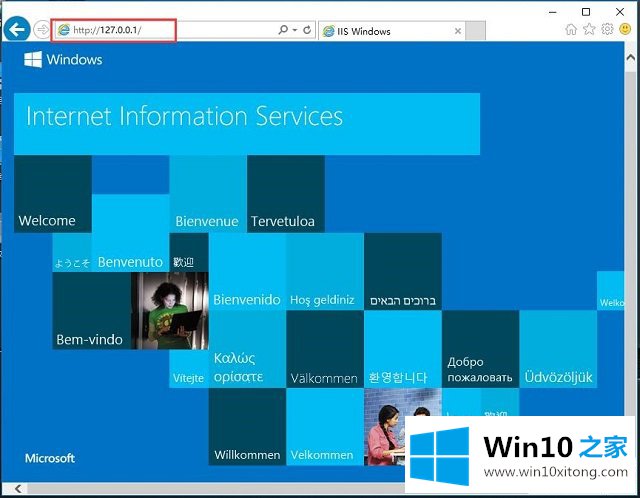Image resolution: width=640 pixels, height=498 pixels.
Task: Click the Καλώς ορίσατε tile
Action: pyautogui.click(x=247, y=349)
